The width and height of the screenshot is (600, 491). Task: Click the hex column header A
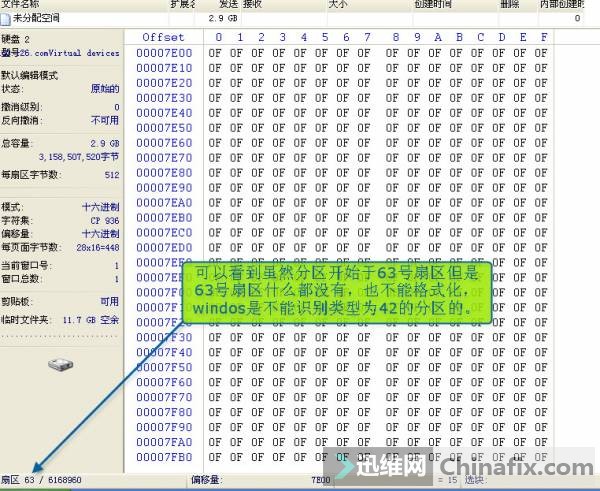tap(438, 37)
